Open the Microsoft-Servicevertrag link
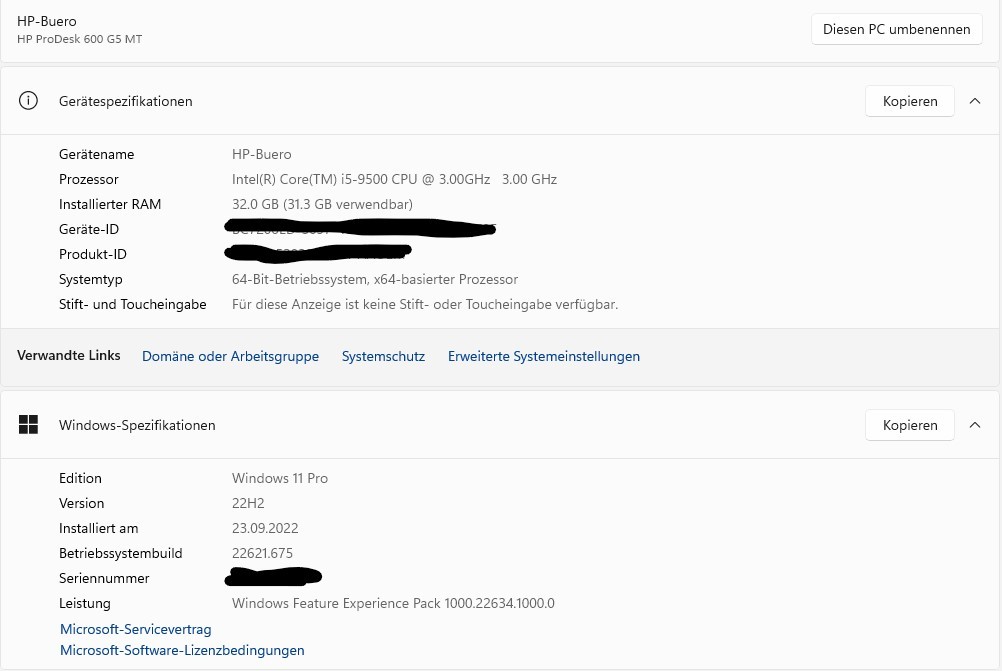The image size is (1002, 671). pyautogui.click(x=135, y=629)
